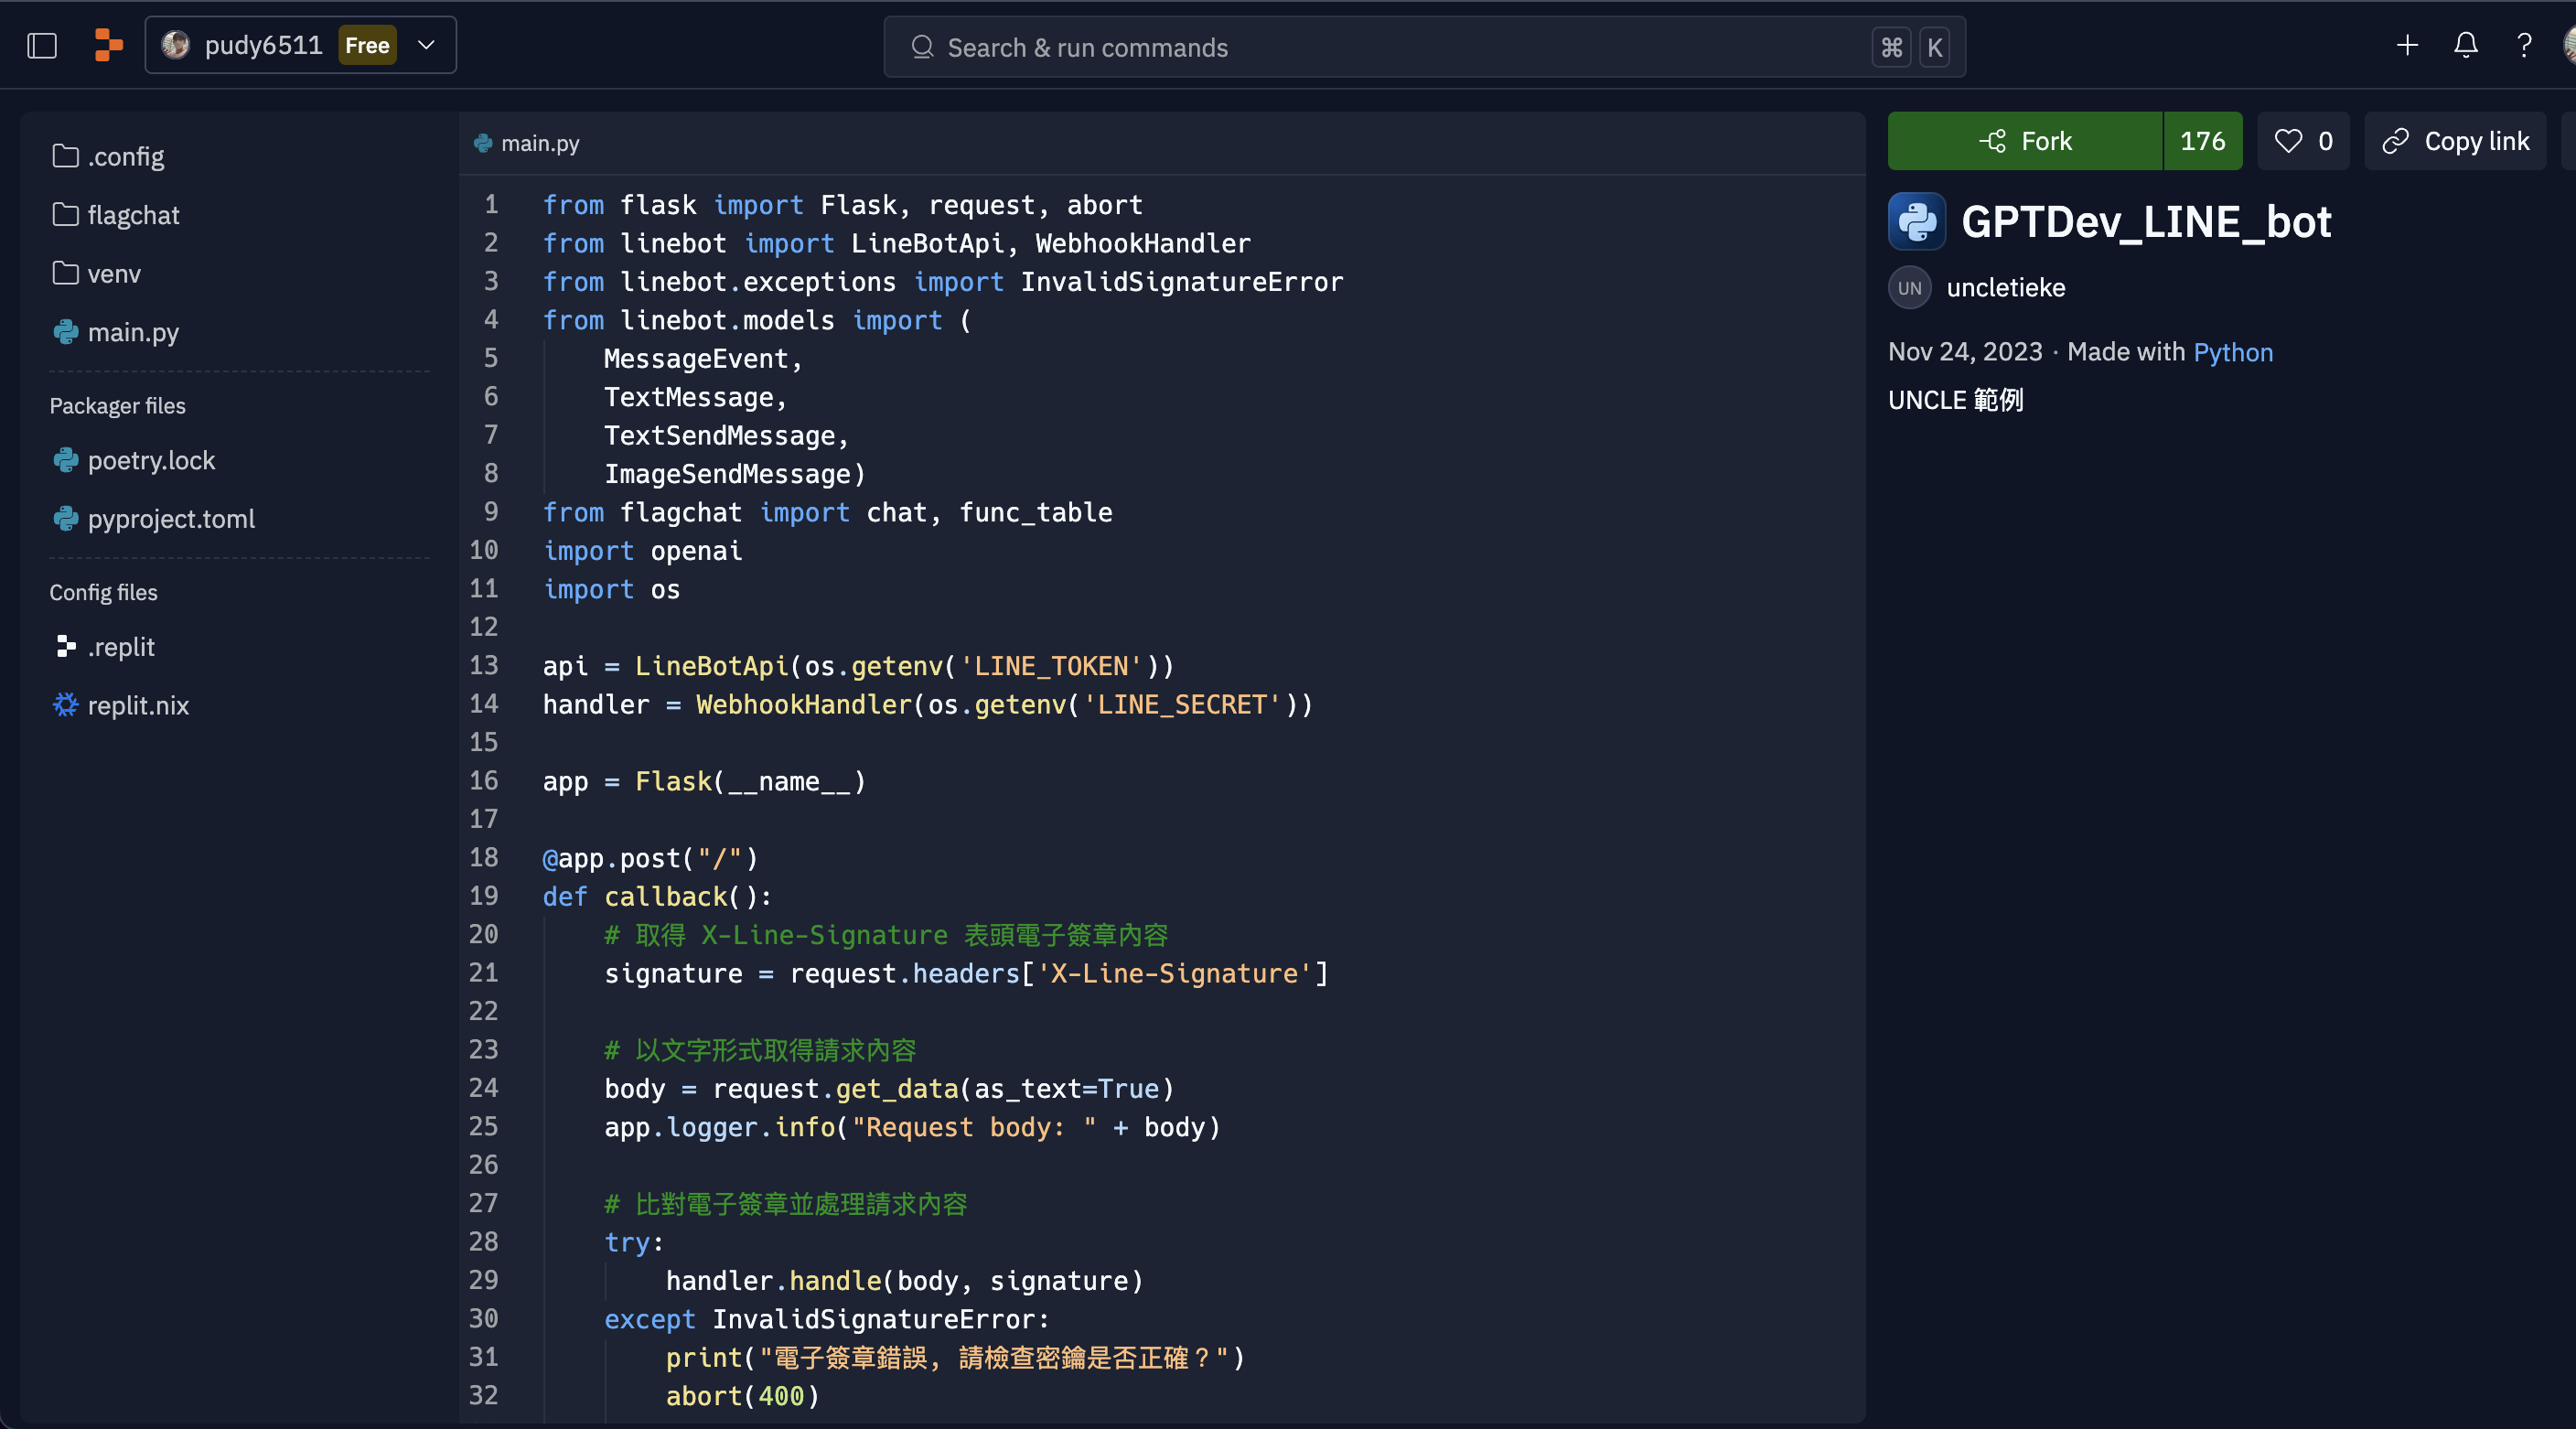This screenshot has width=2576, height=1429.
Task: Click the GPTDev_LINE_bot title
Action: point(2146,222)
